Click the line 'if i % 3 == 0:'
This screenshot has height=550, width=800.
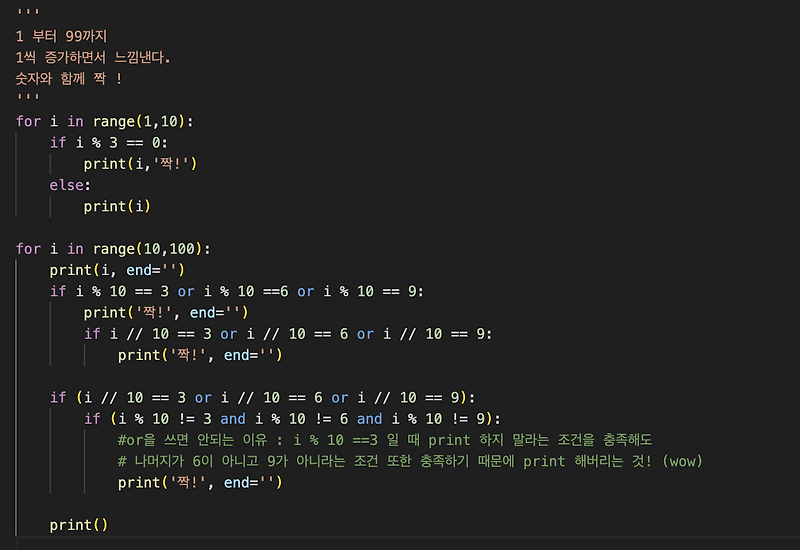point(109,142)
